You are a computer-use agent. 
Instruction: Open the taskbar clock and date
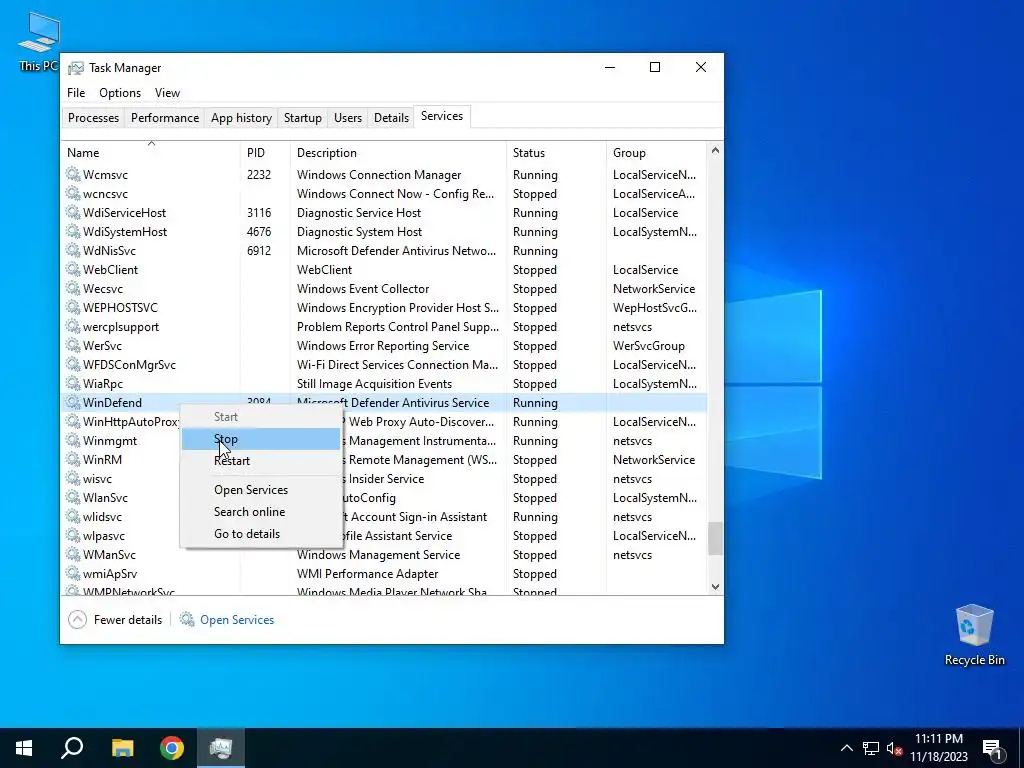tap(939, 748)
